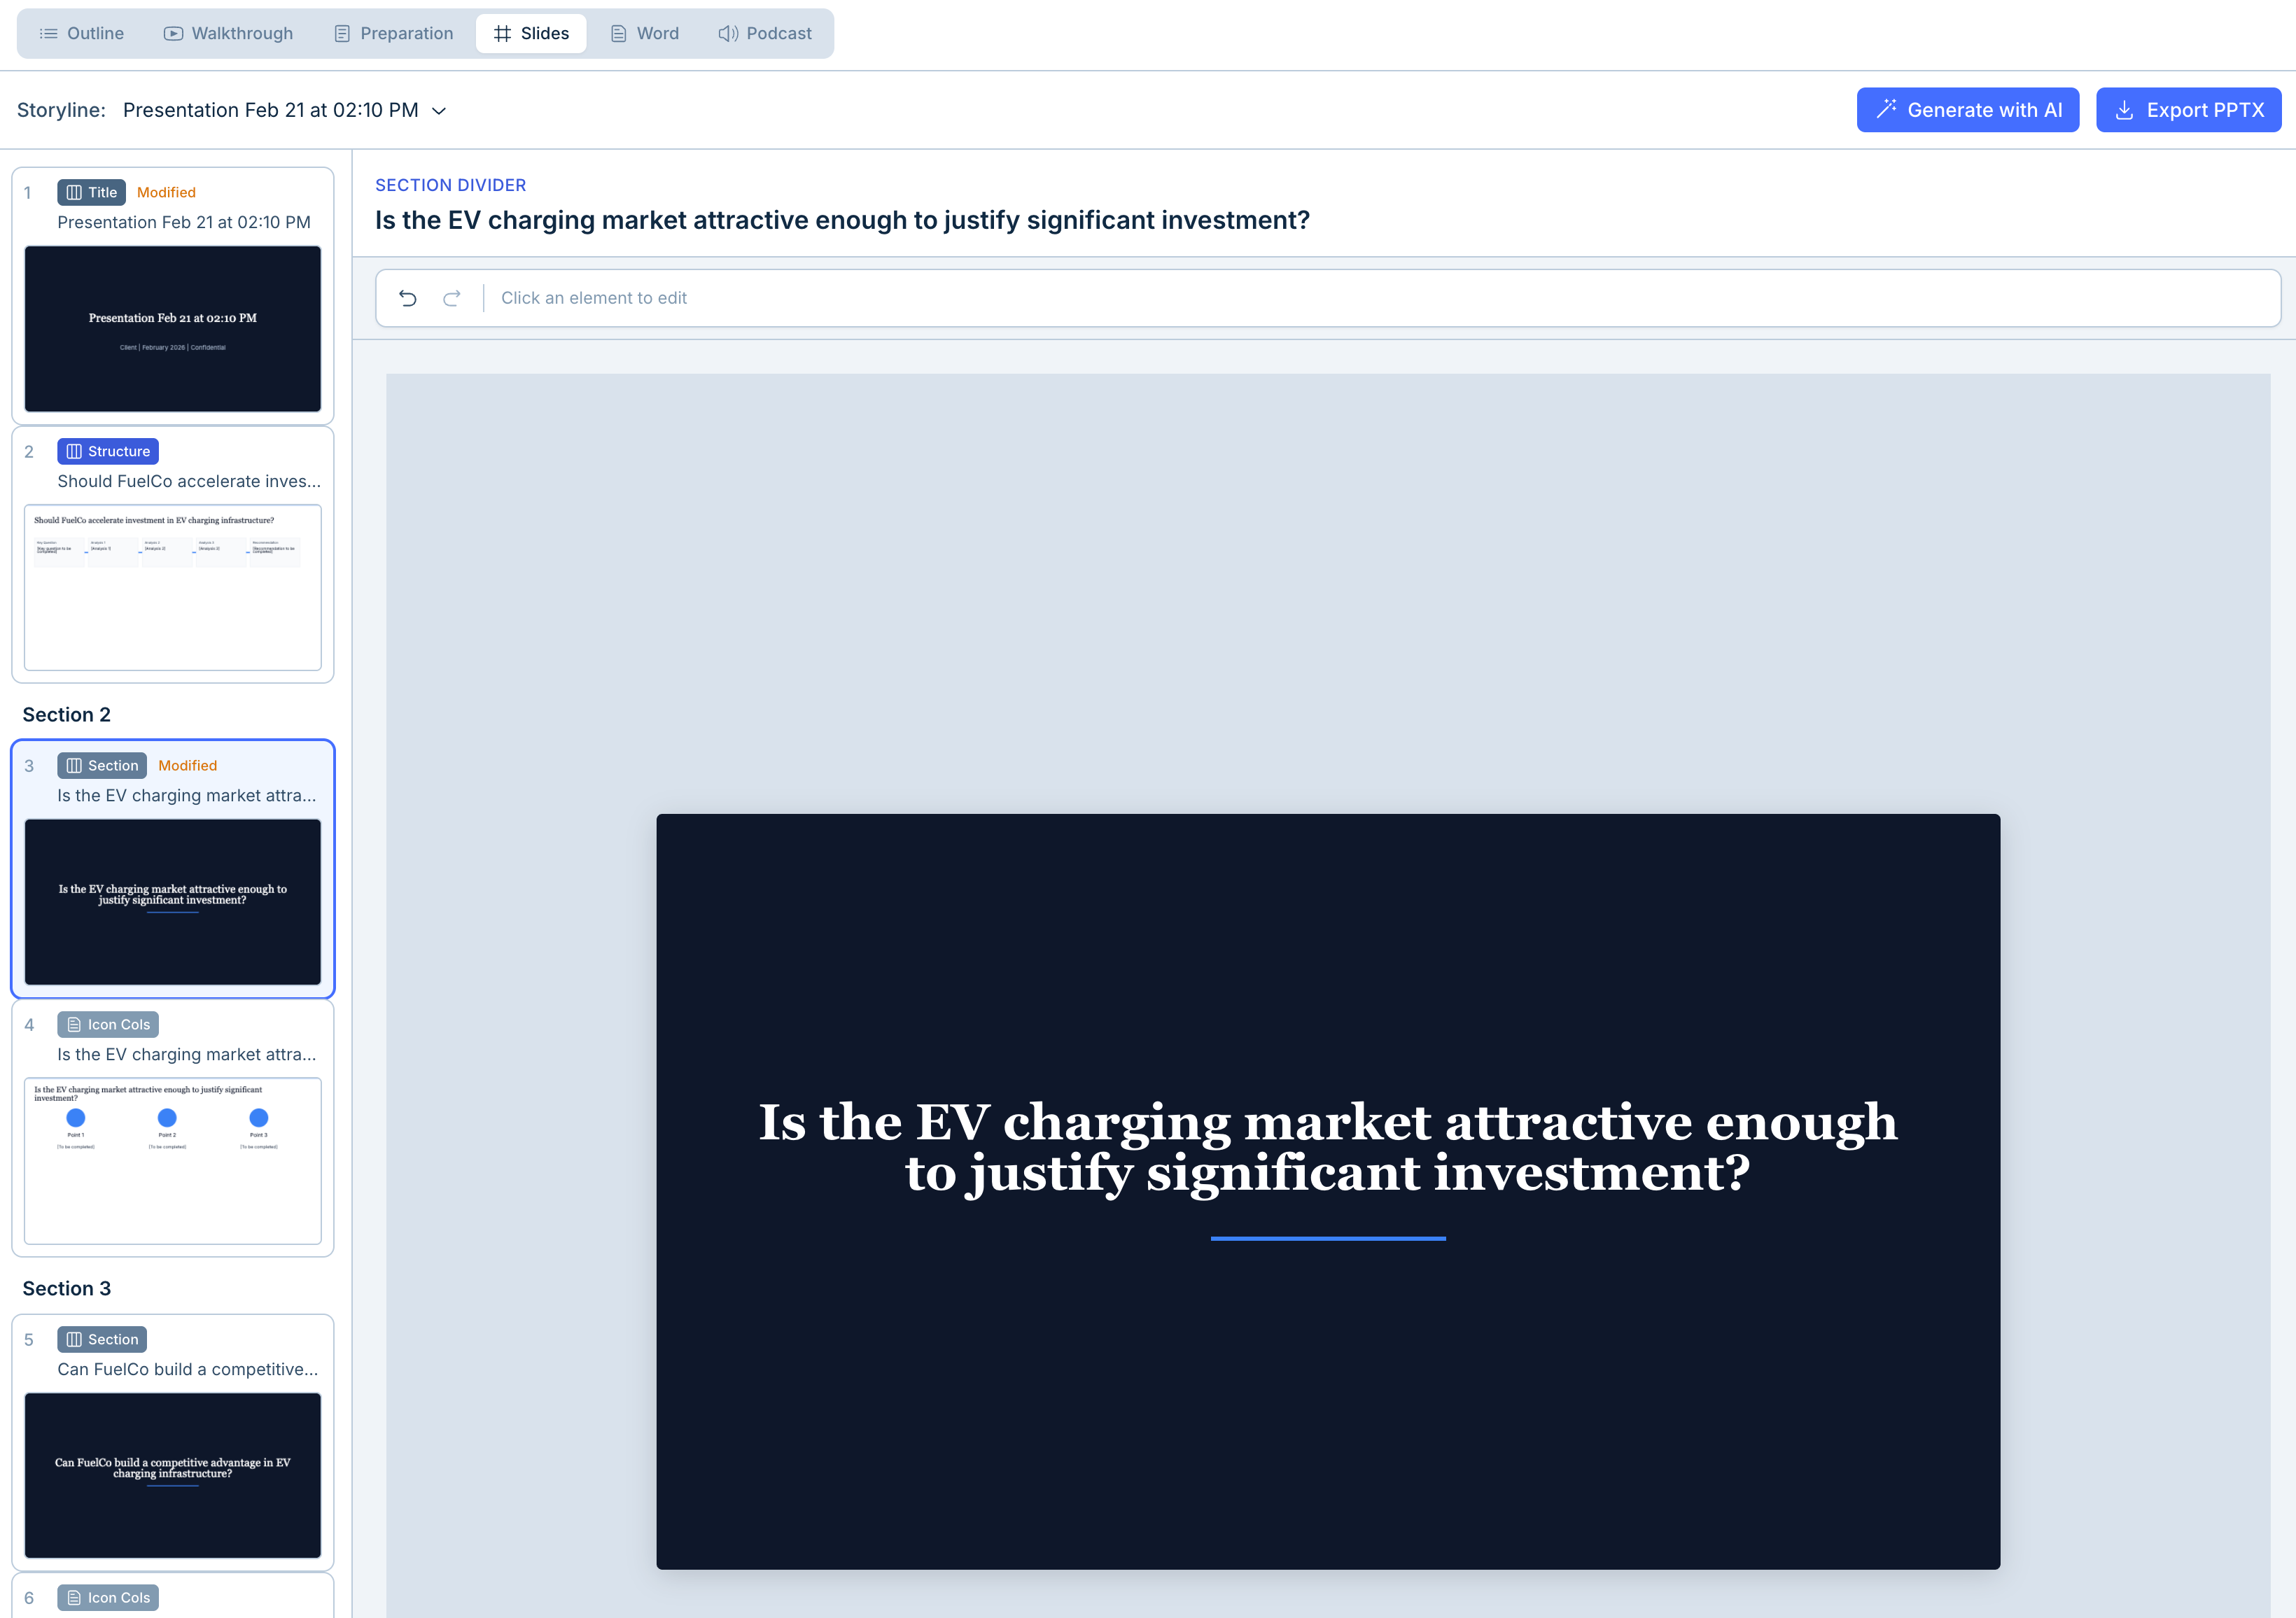2296x1618 pixels.
Task: Open the Presentation Feb 21 storyline selector
Action: [284, 110]
